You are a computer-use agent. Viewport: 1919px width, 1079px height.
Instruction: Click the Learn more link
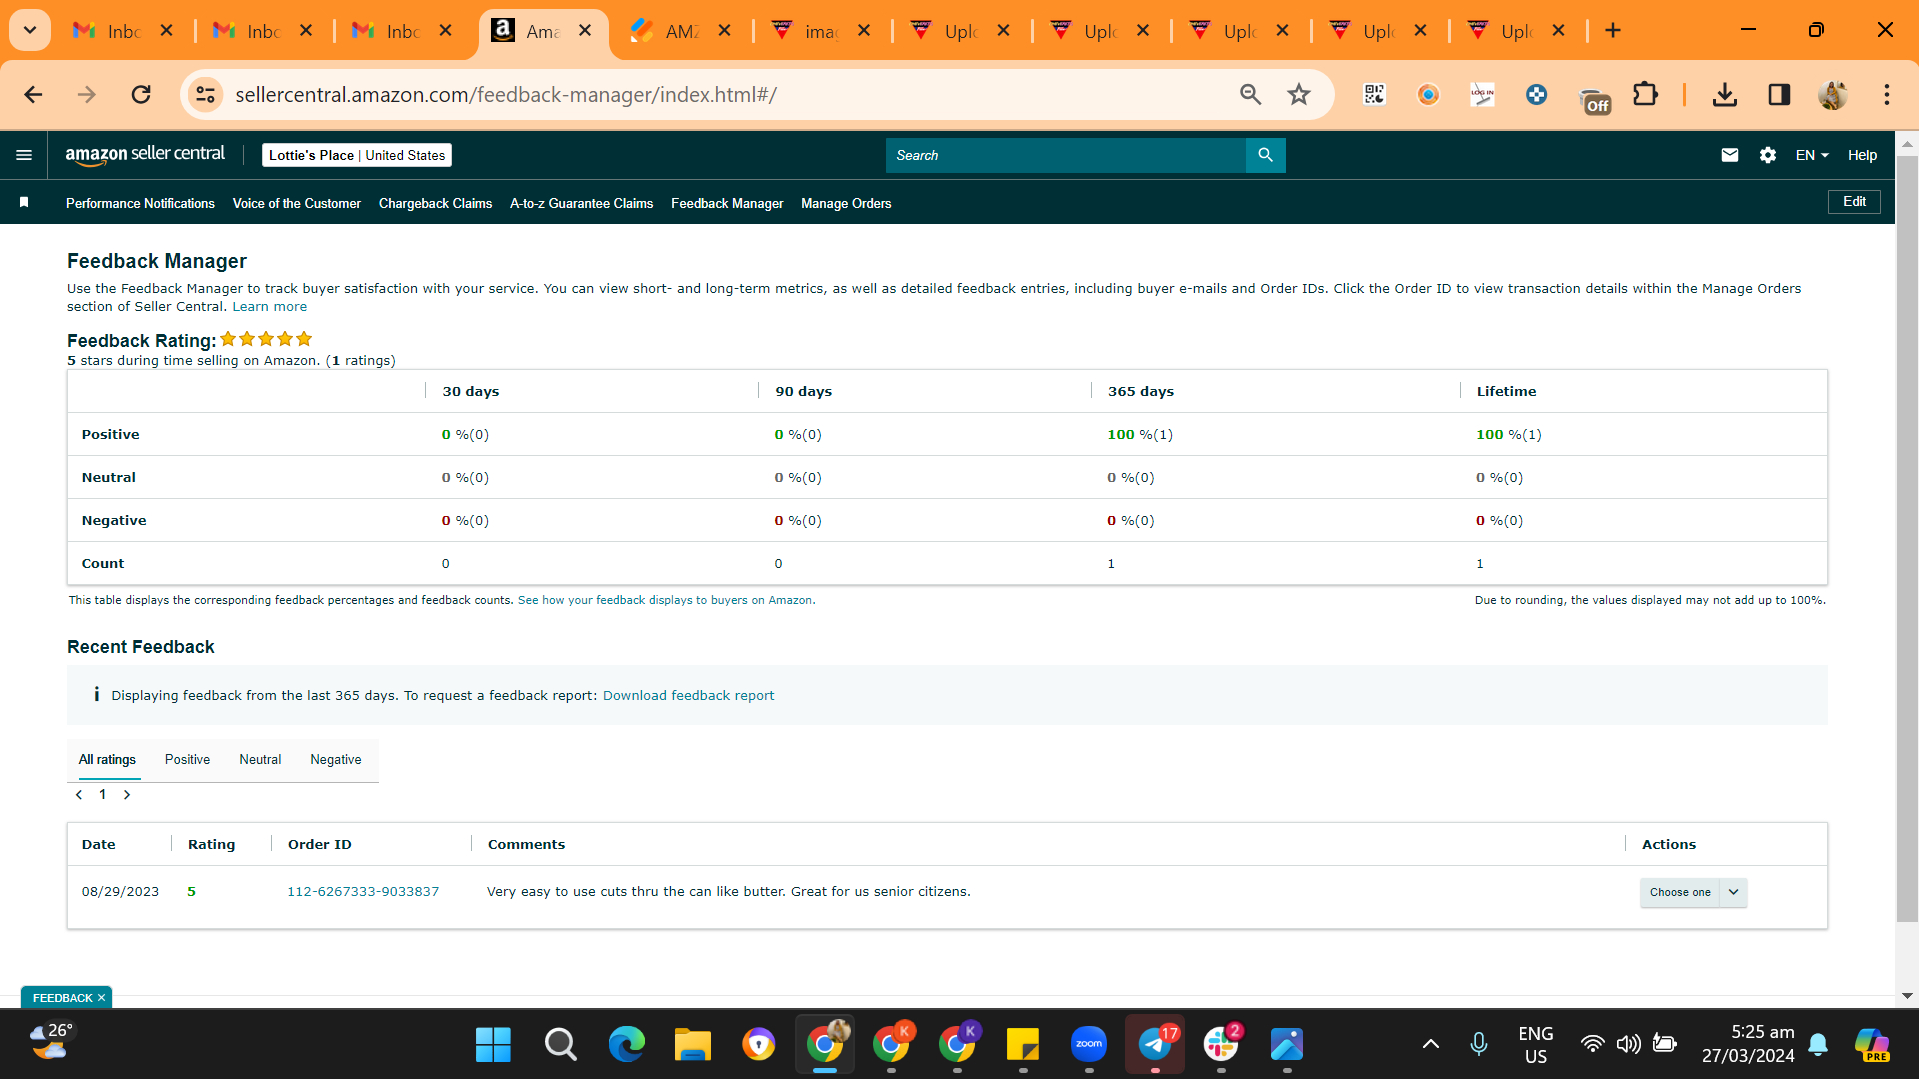pyautogui.click(x=269, y=307)
